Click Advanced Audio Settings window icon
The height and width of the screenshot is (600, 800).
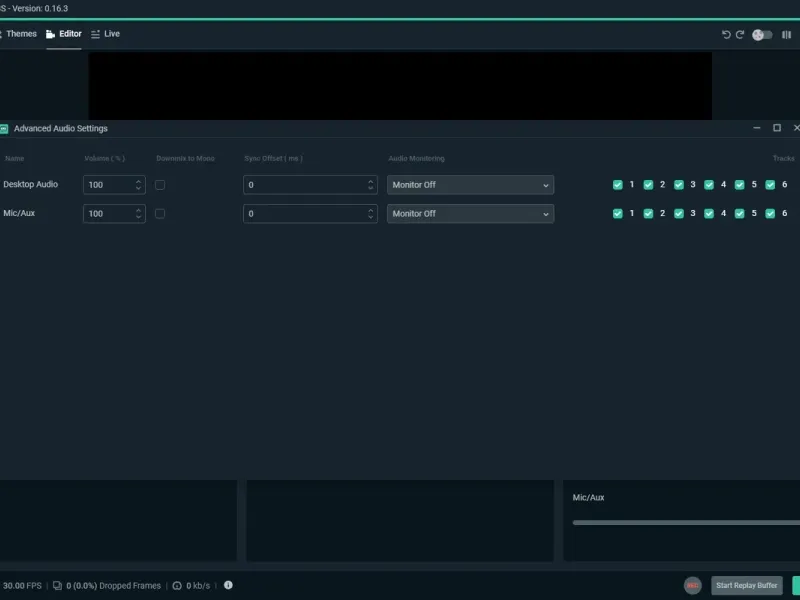[x=4, y=129]
